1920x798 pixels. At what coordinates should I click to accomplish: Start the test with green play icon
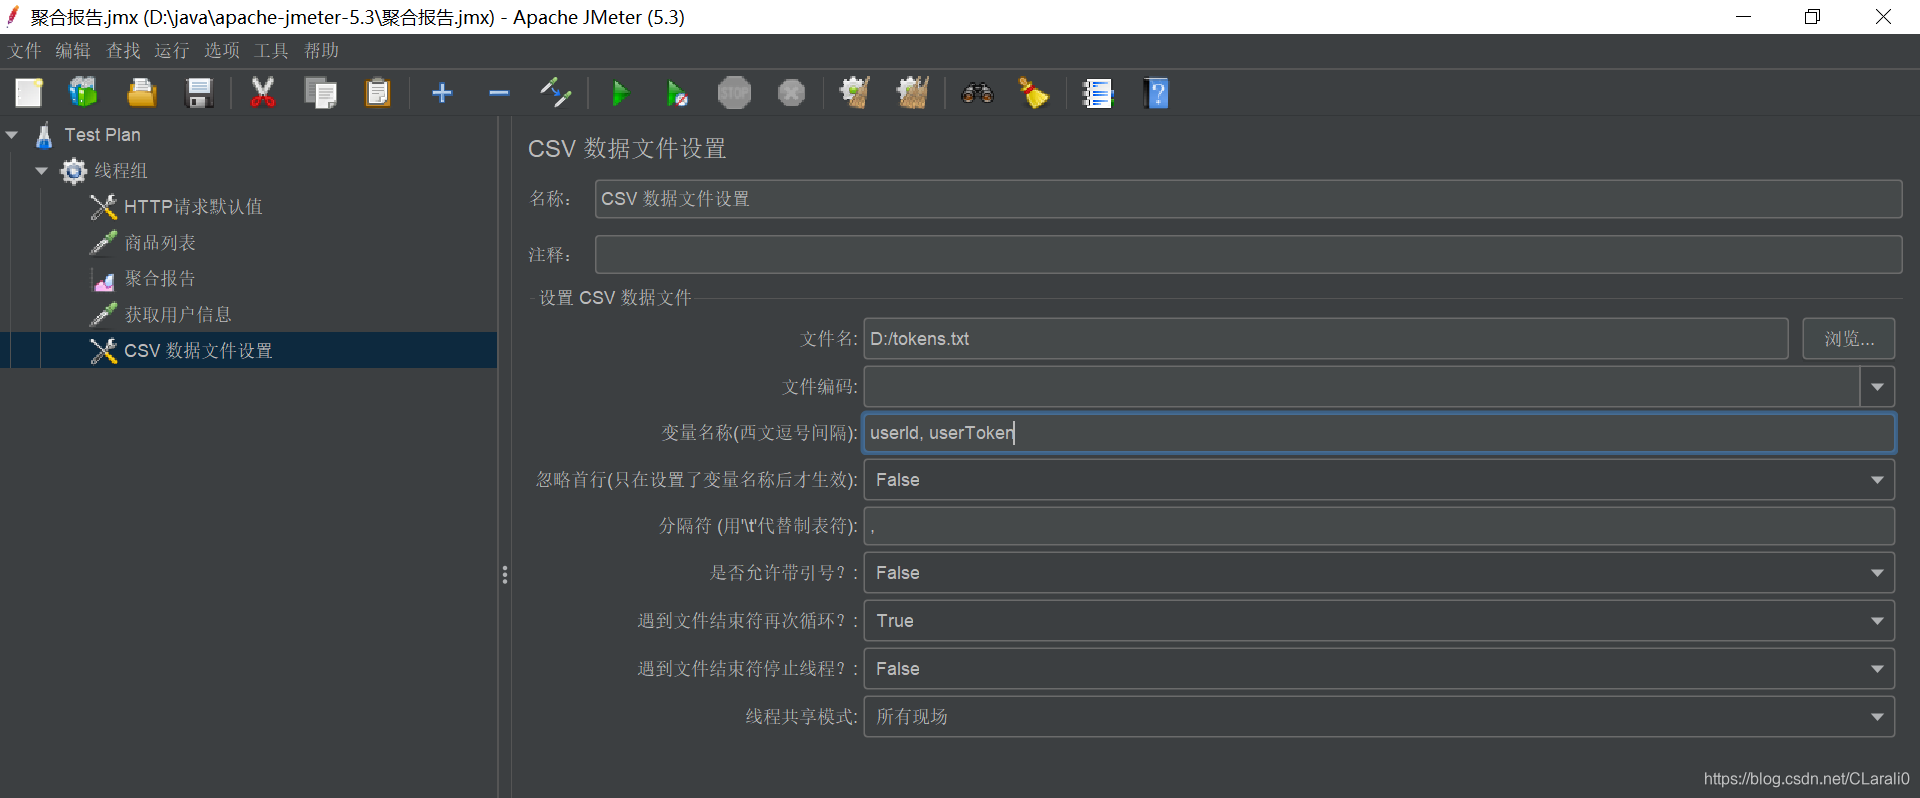pos(620,94)
